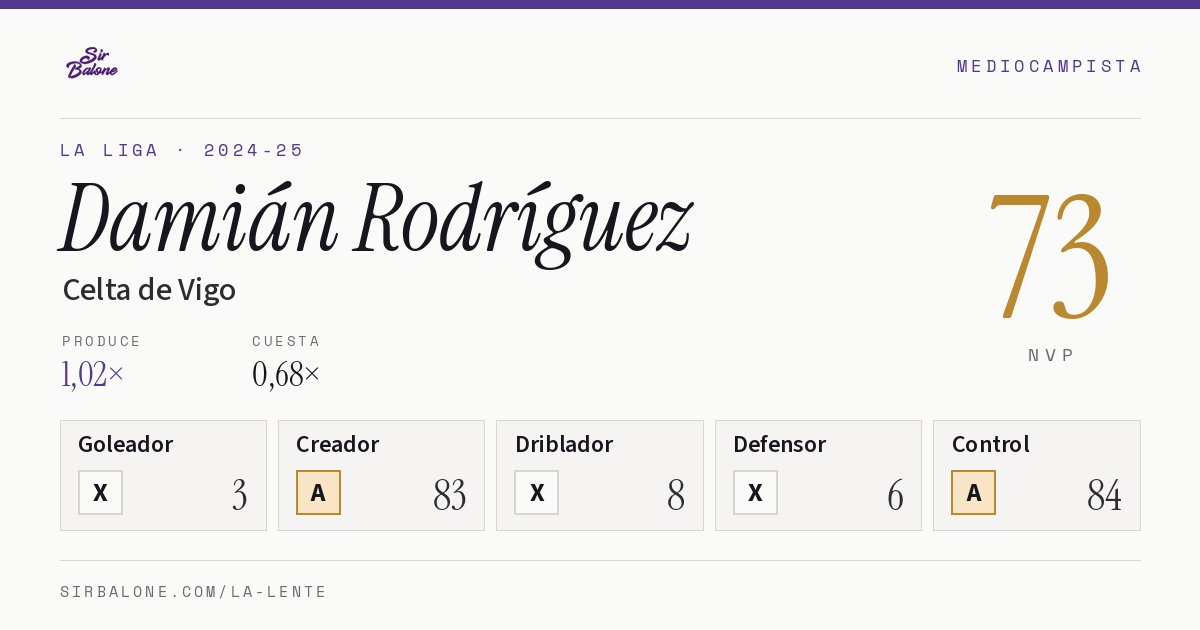Open the SIRBALONE.COM/LA-LENTE link
The image size is (1200, 630).
coord(193,592)
